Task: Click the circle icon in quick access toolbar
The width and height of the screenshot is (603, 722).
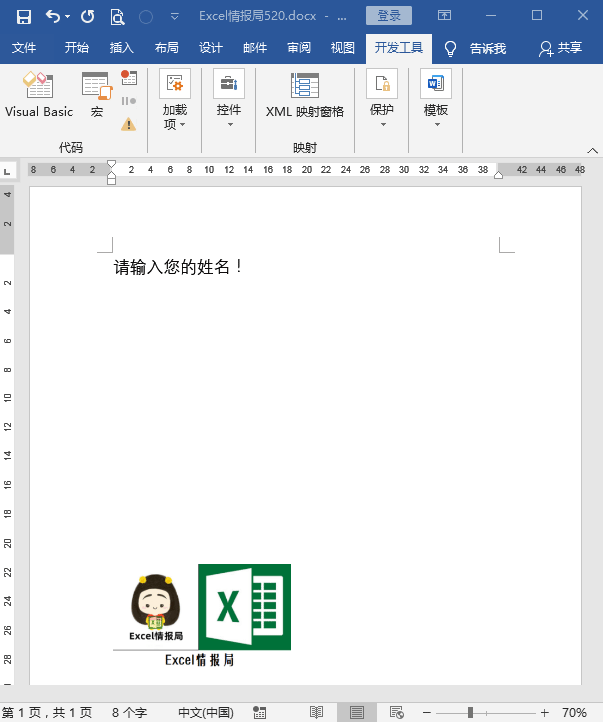Action: click(x=146, y=17)
